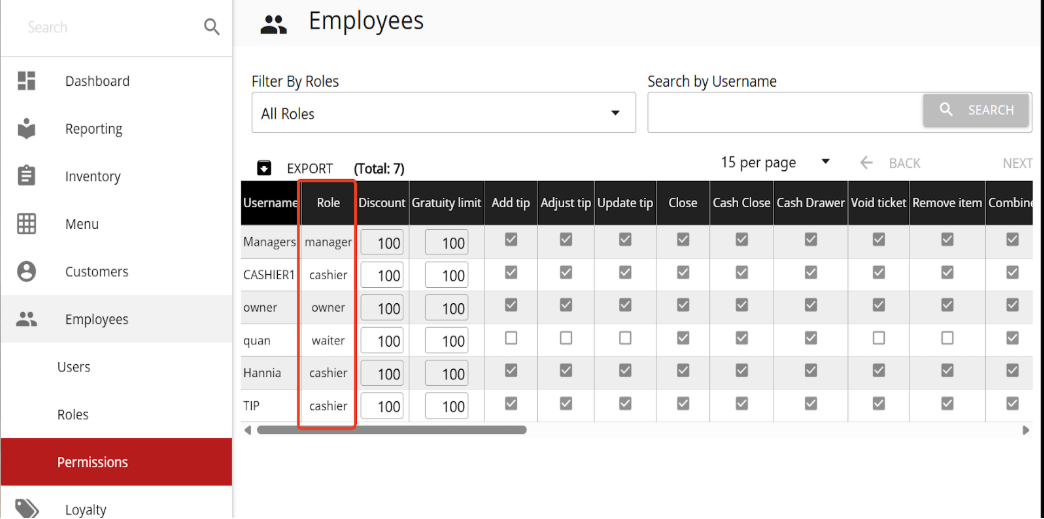Open the Reporting section

click(94, 129)
